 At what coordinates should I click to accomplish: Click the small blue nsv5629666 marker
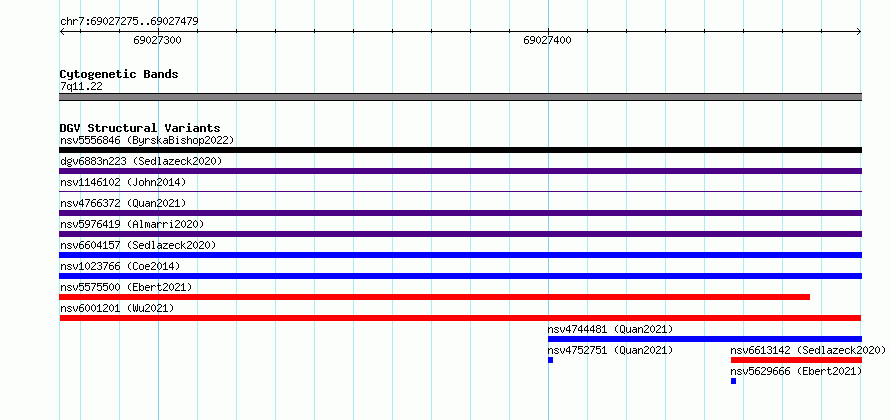point(733,381)
